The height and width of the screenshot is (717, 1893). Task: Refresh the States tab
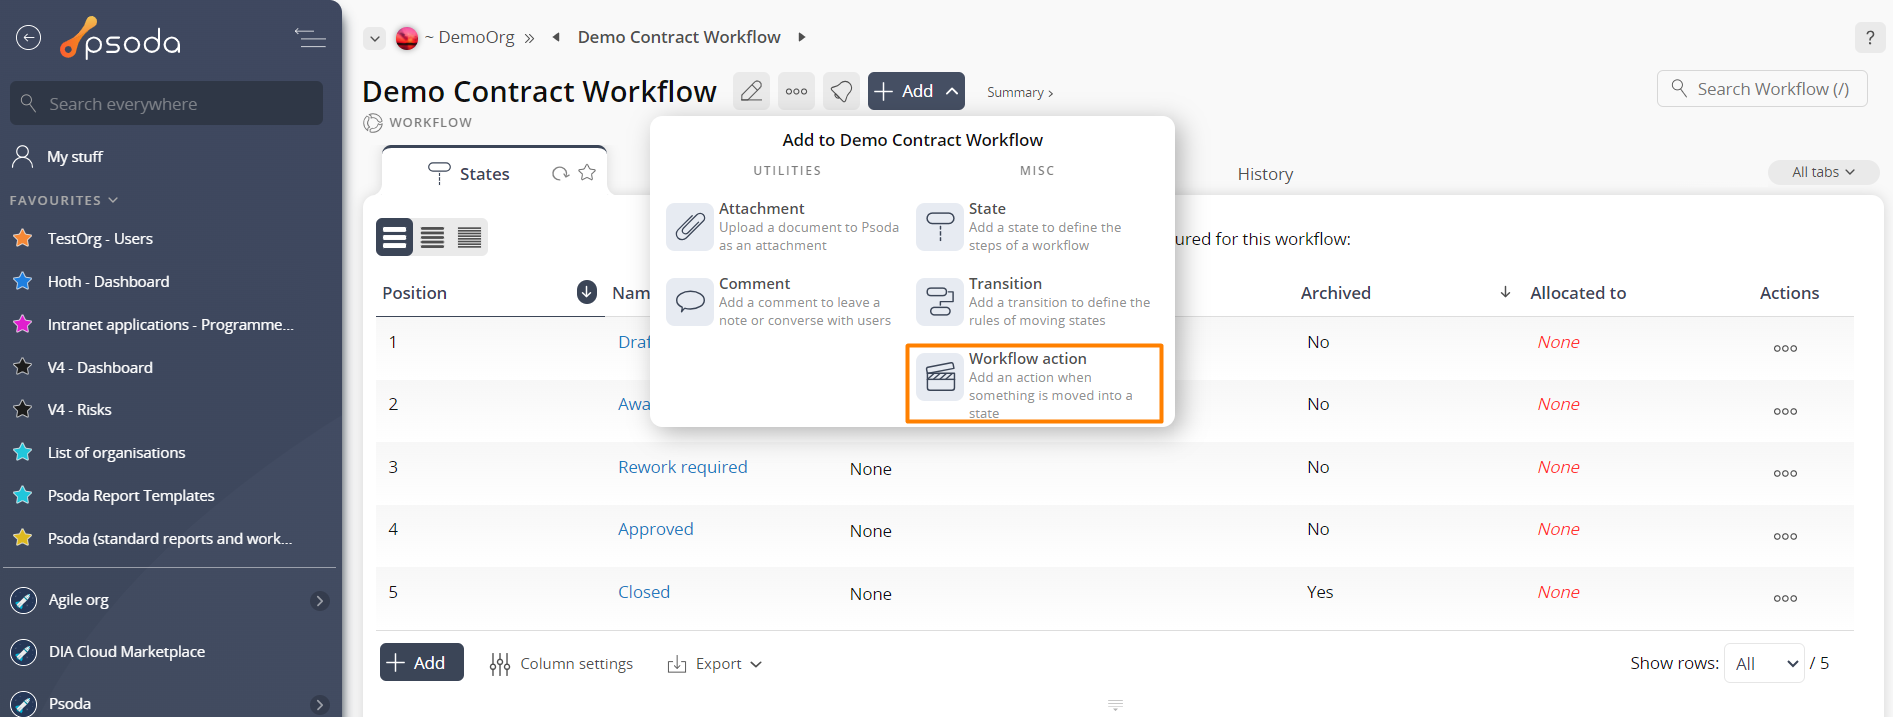[560, 173]
